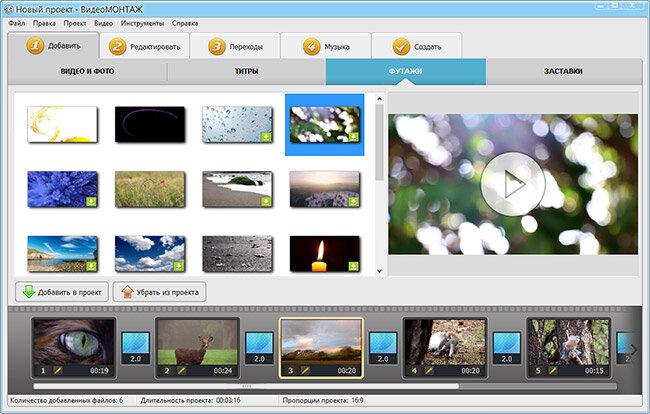Open the Файл menu
Screen dimensions: 650x414
coord(17,23)
